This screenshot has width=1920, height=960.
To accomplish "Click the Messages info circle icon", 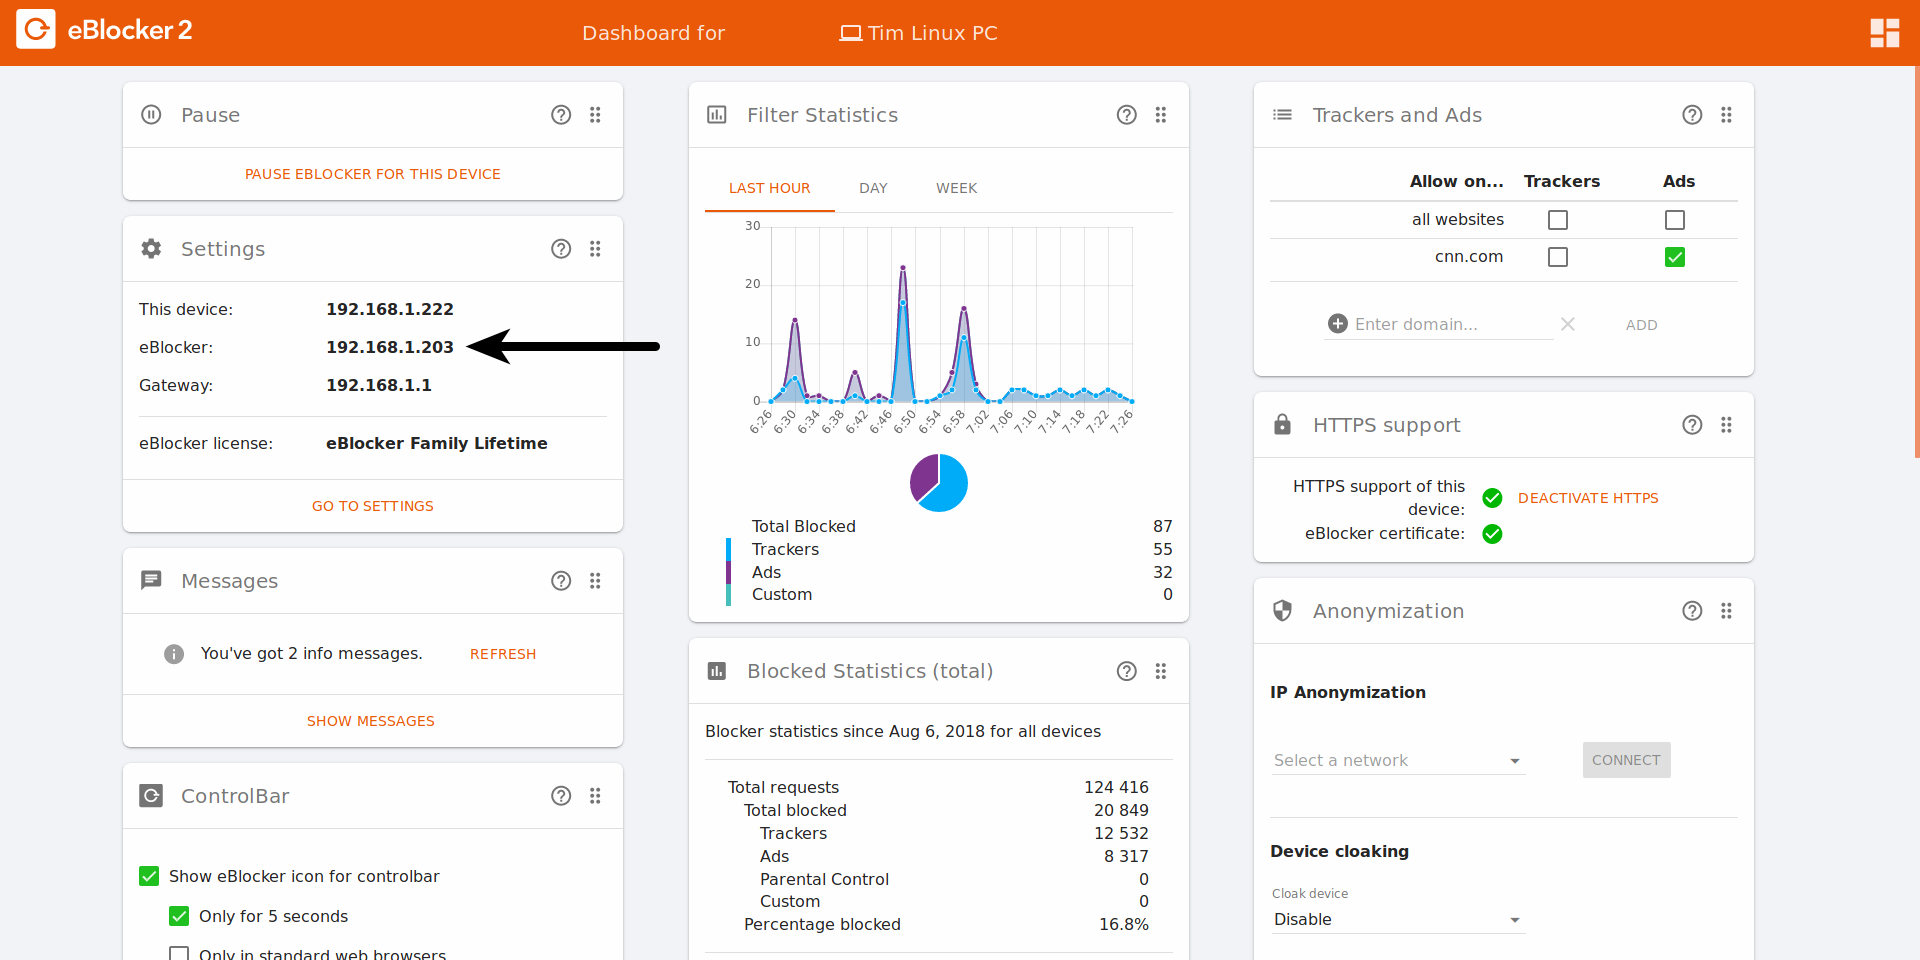I will (174, 654).
